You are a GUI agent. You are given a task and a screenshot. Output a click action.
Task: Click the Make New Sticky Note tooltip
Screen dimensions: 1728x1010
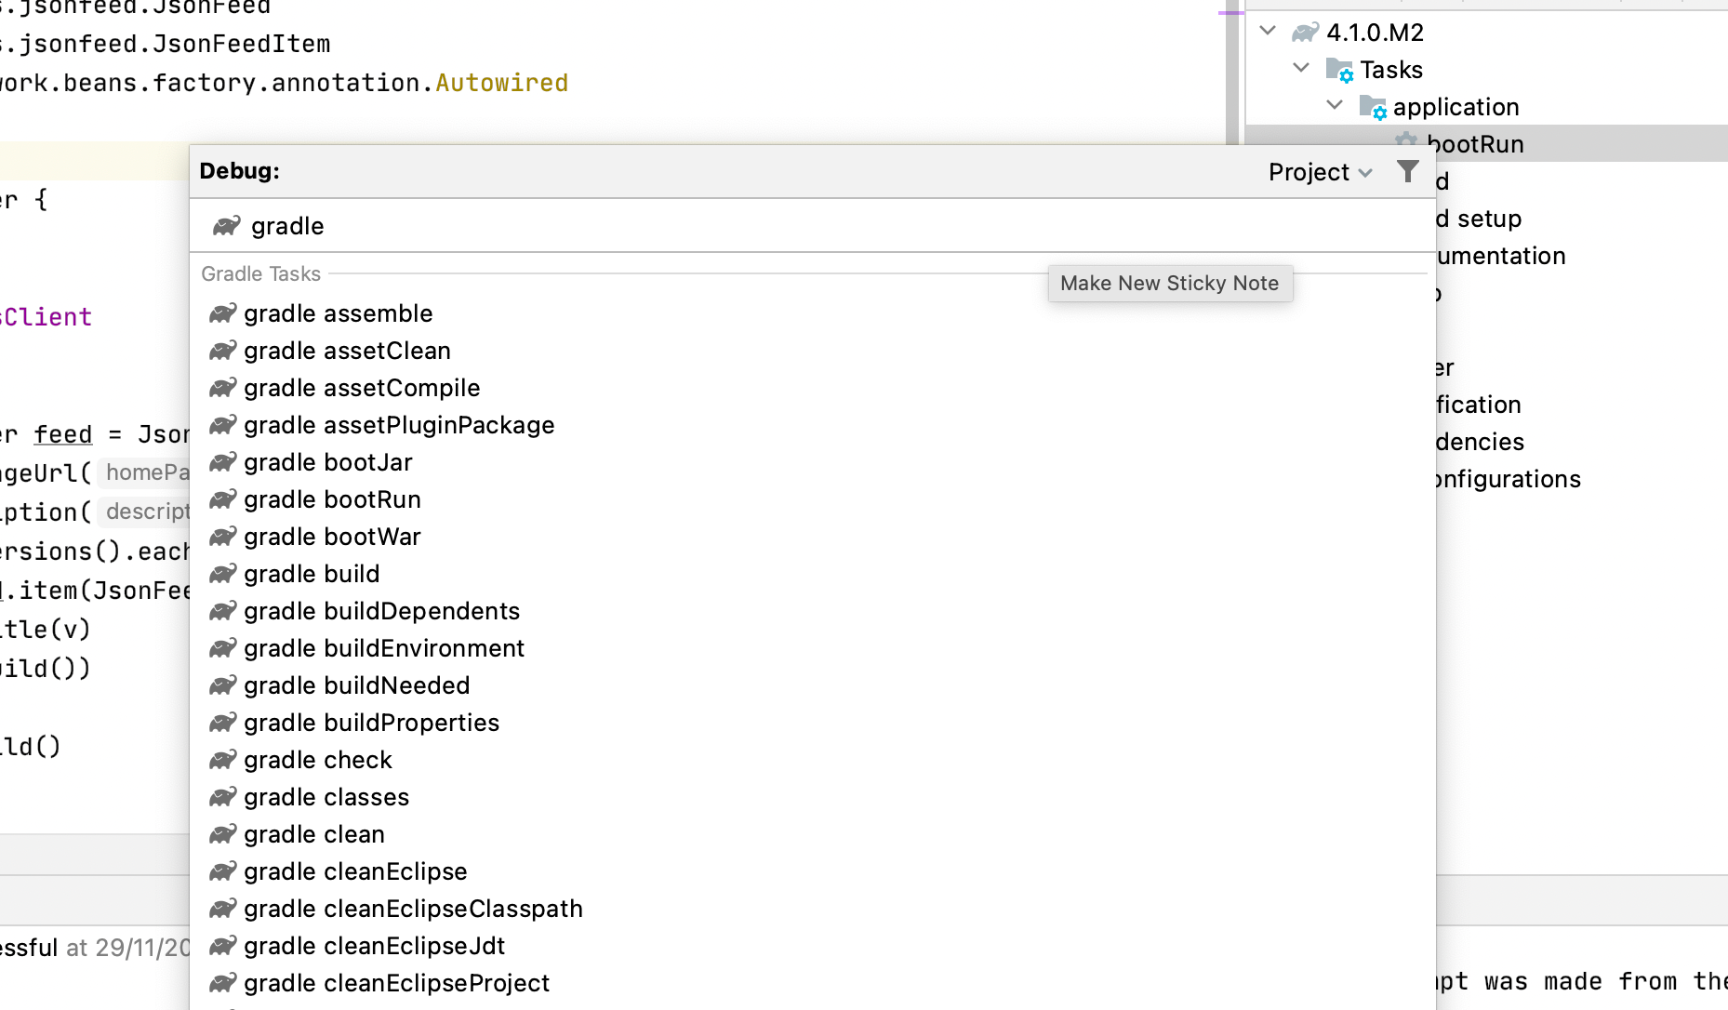(1170, 283)
